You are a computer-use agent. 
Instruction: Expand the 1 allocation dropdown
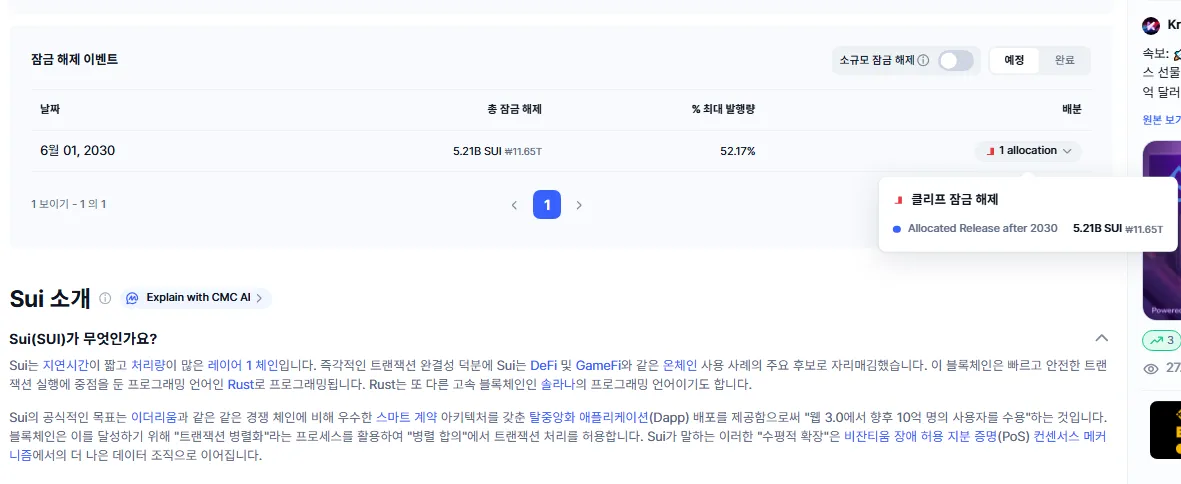click(x=1028, y=151)
